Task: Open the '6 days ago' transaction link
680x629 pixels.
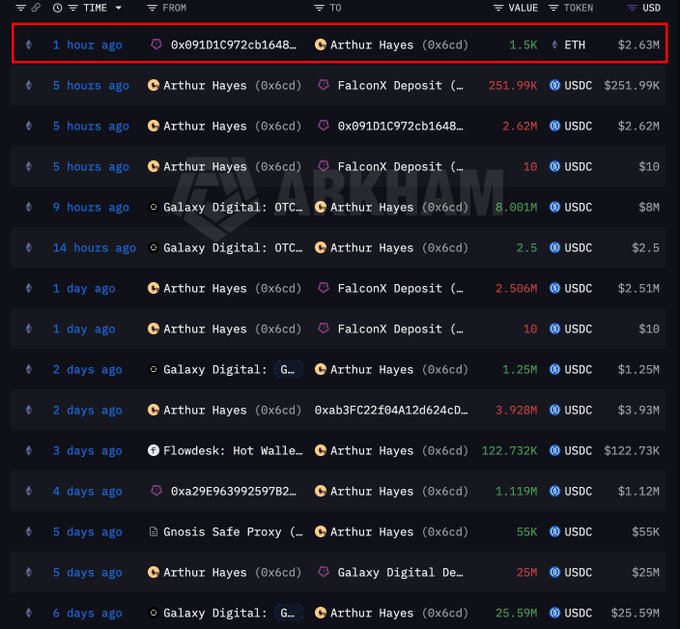Action: (x=87, y=613)
